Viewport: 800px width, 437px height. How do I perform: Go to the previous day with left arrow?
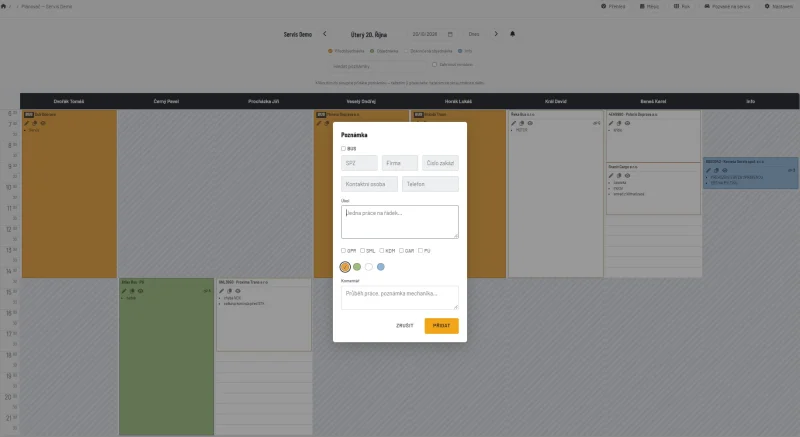coord(324,34)
